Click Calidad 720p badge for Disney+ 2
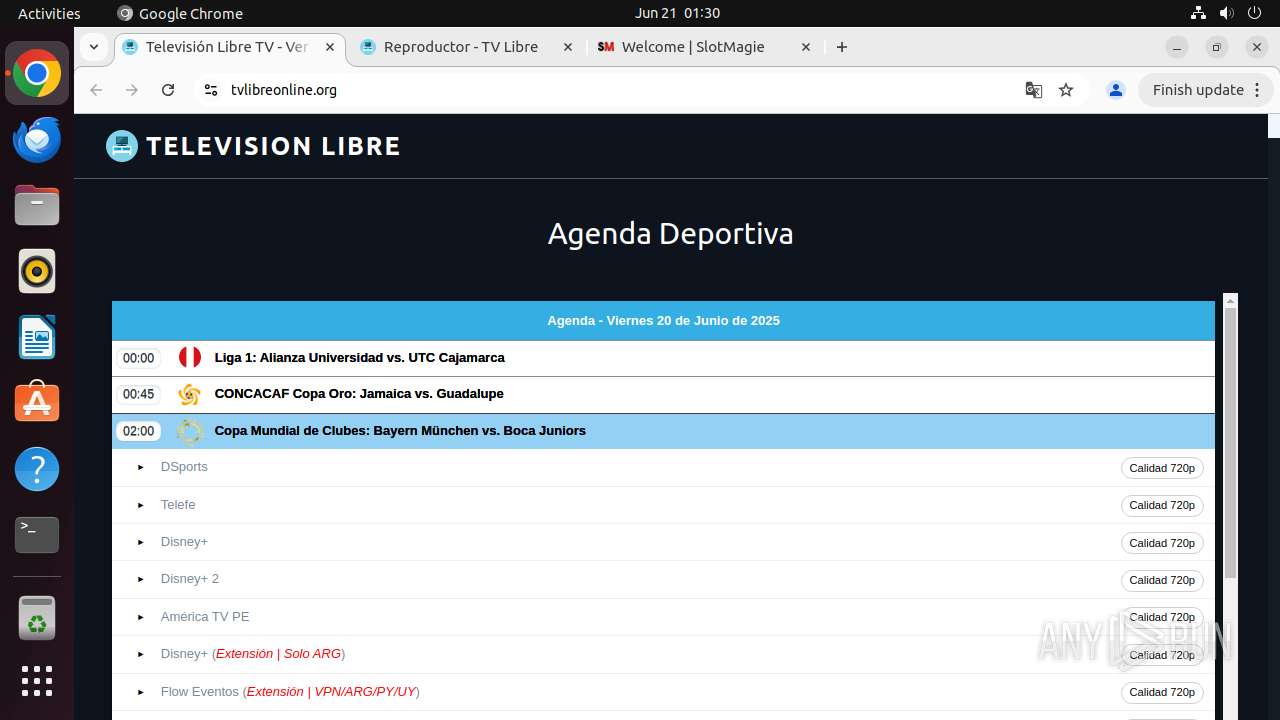This screenshot has width=1280, height=720. (1162, 580)
